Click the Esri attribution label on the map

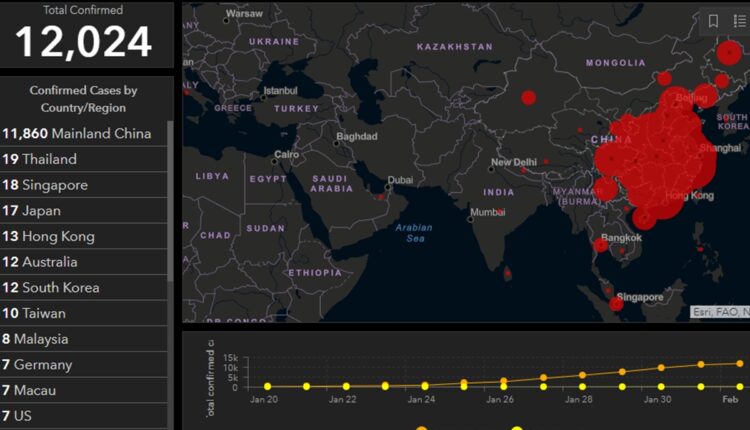point(720,312)
